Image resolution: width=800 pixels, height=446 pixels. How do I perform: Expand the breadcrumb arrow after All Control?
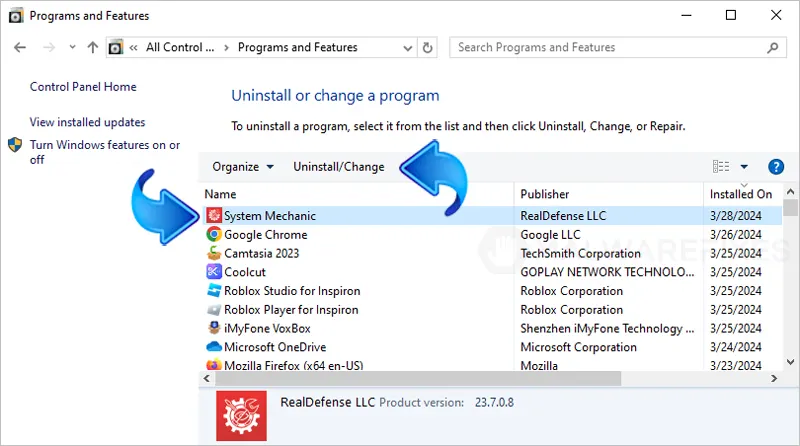click(x=226, y=47)
